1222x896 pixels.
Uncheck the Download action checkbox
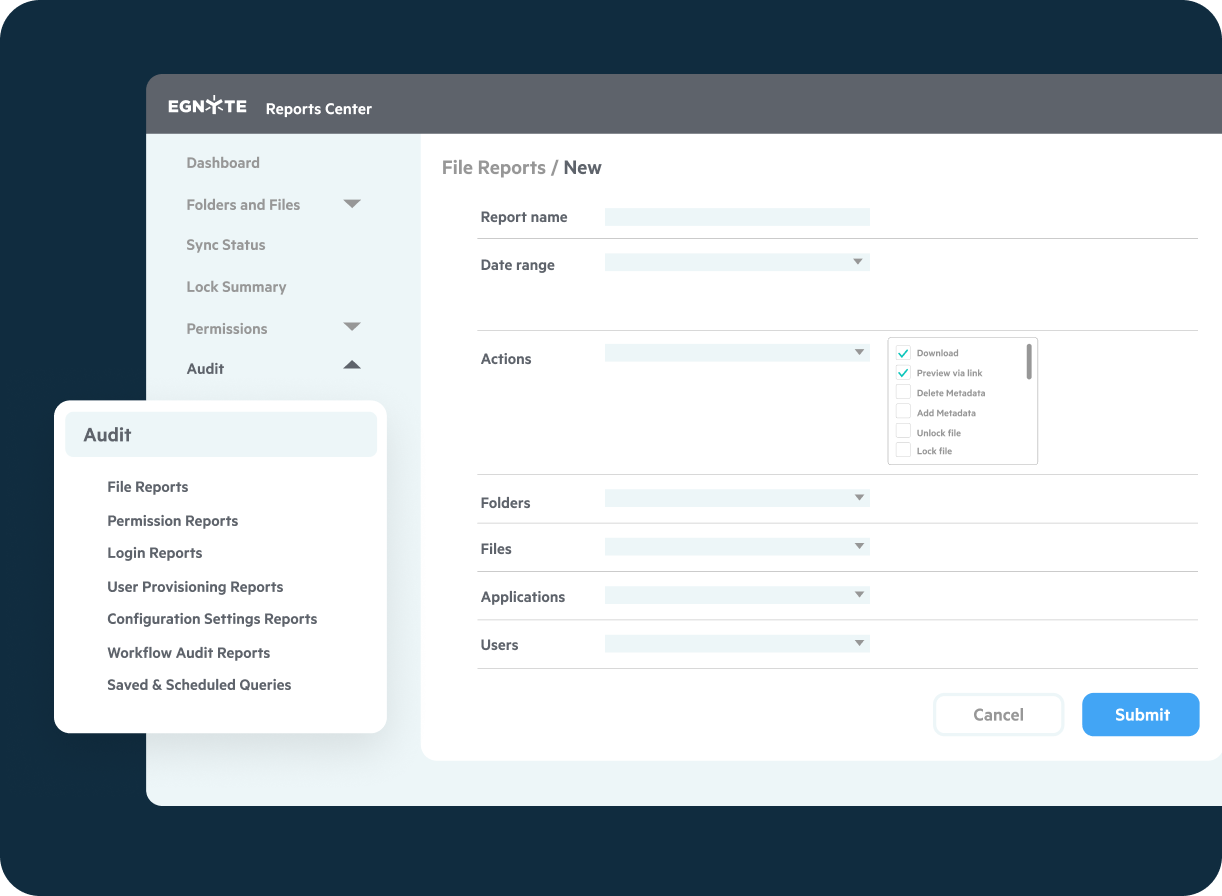[903, 353]
